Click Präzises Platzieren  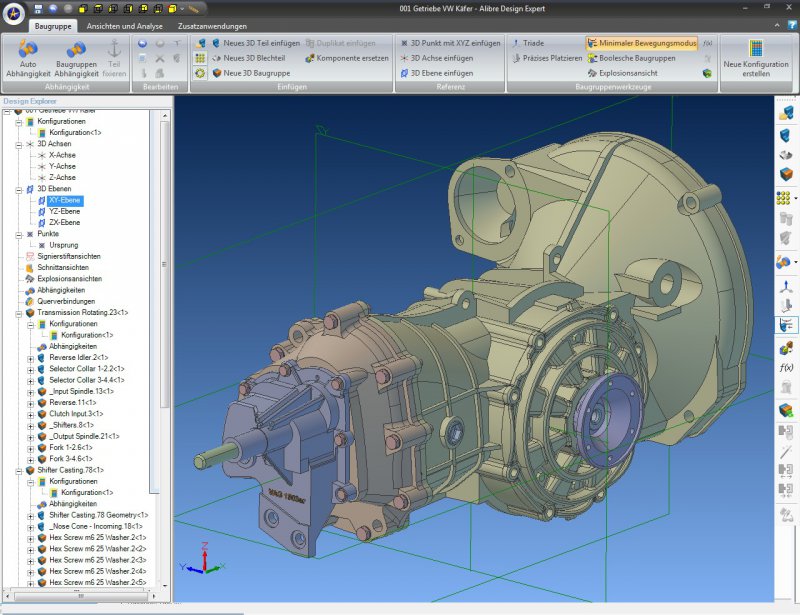(546, 58)
